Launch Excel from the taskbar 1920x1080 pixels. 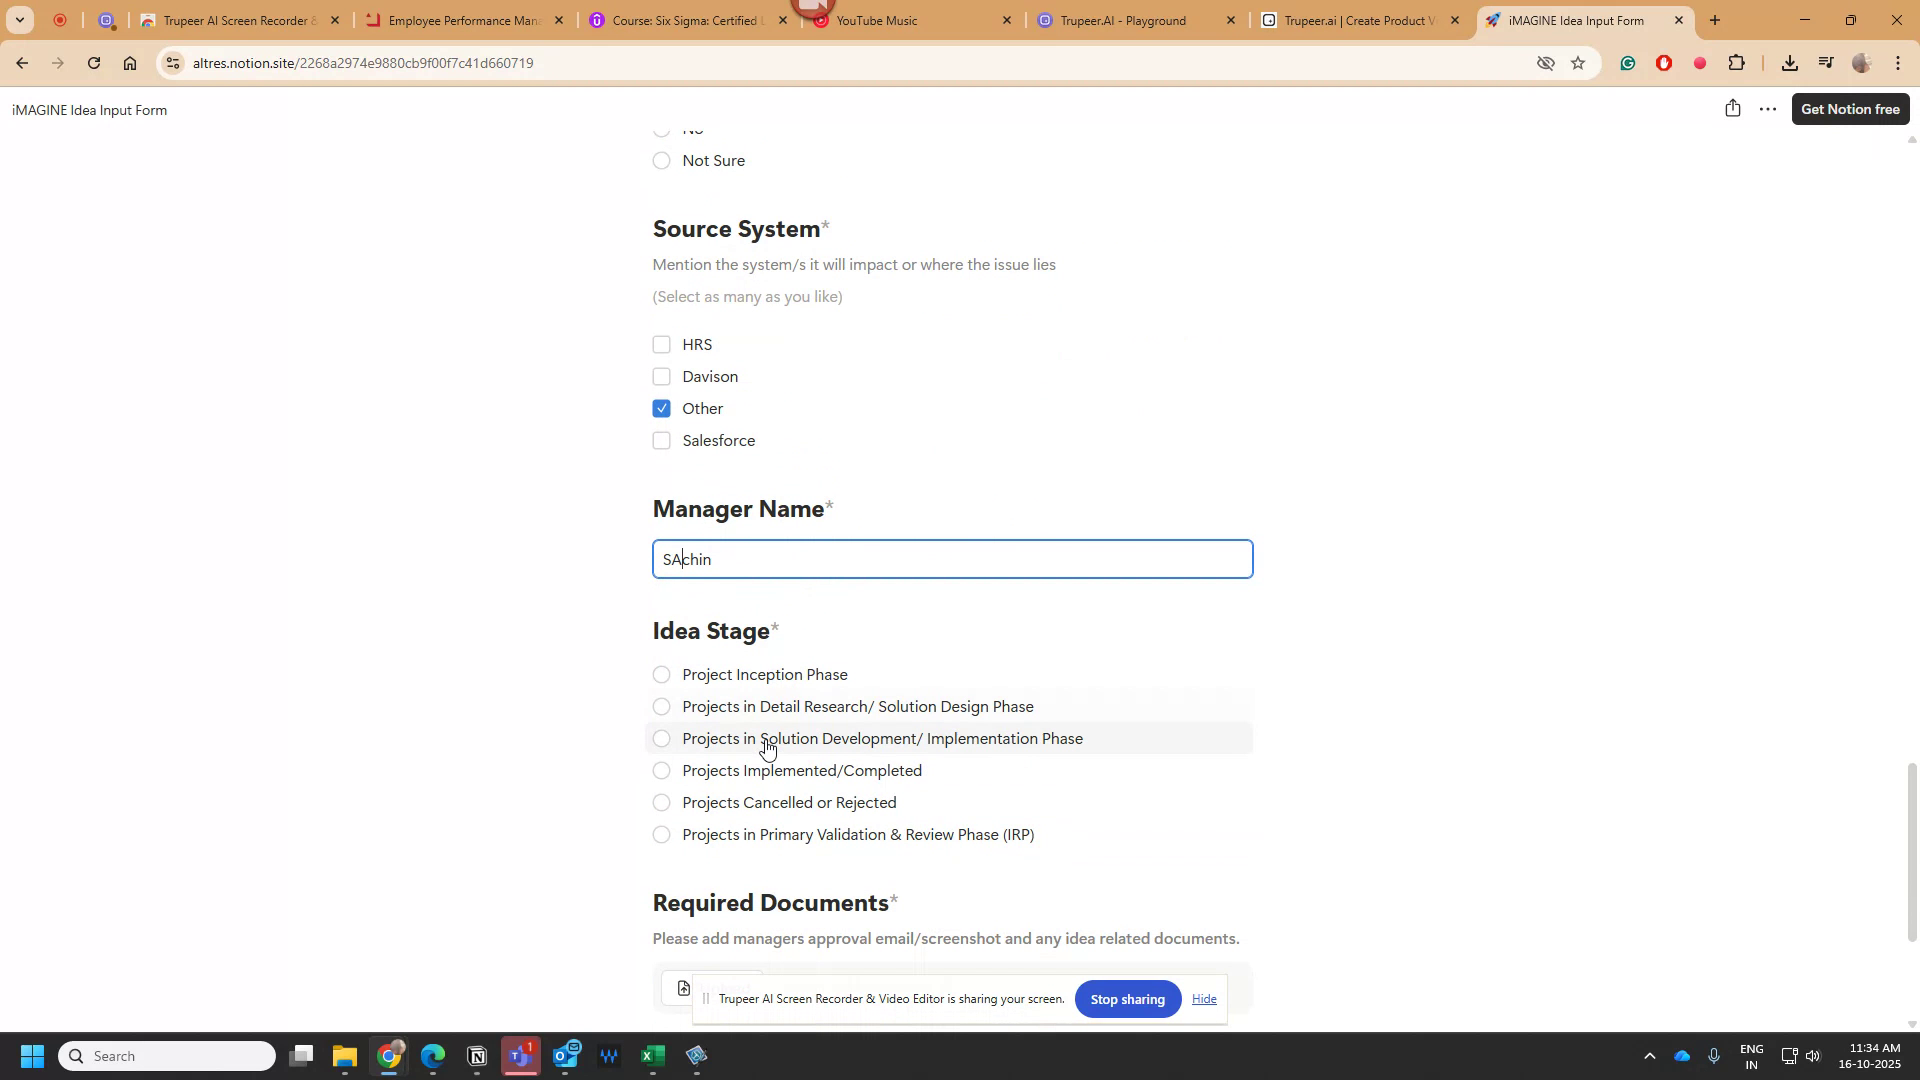(x=653, y=1055)
